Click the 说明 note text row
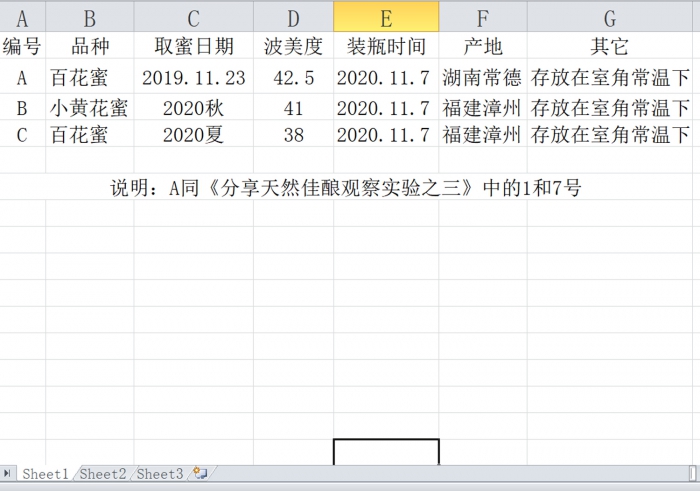700x491 pixels. (x=345, y=188)
